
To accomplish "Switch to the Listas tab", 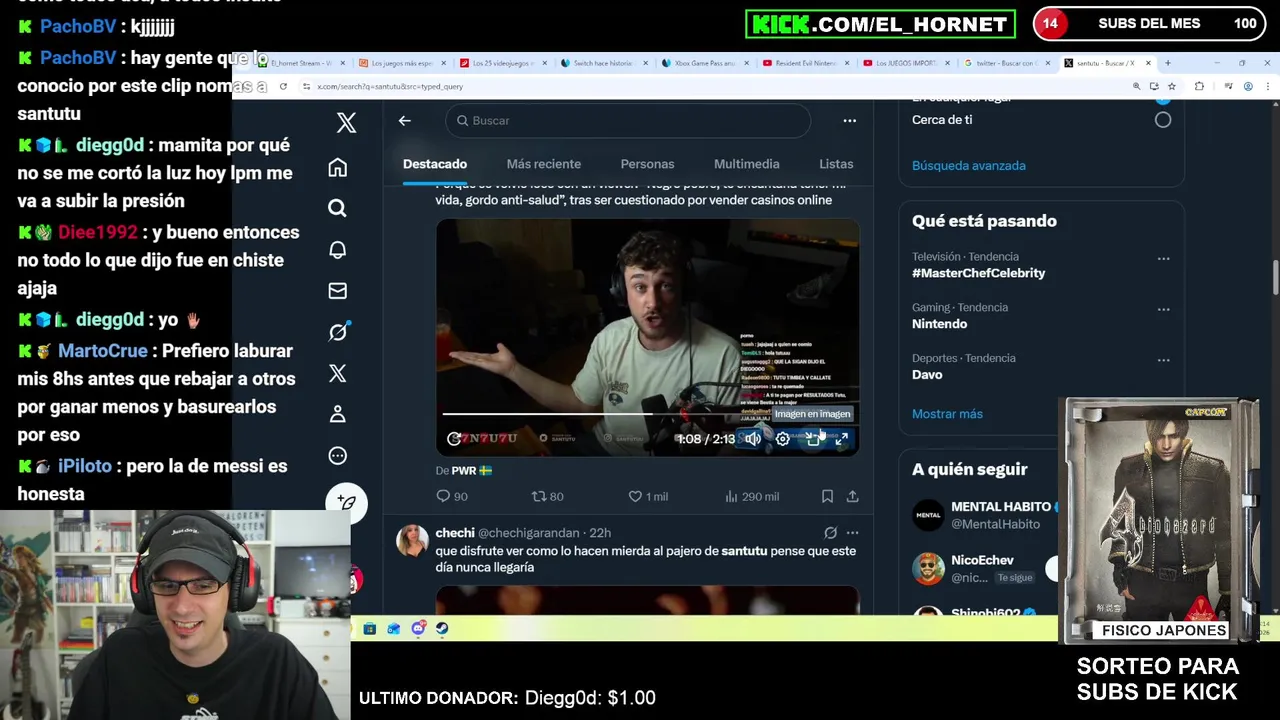I will click(x=836, y=164).
